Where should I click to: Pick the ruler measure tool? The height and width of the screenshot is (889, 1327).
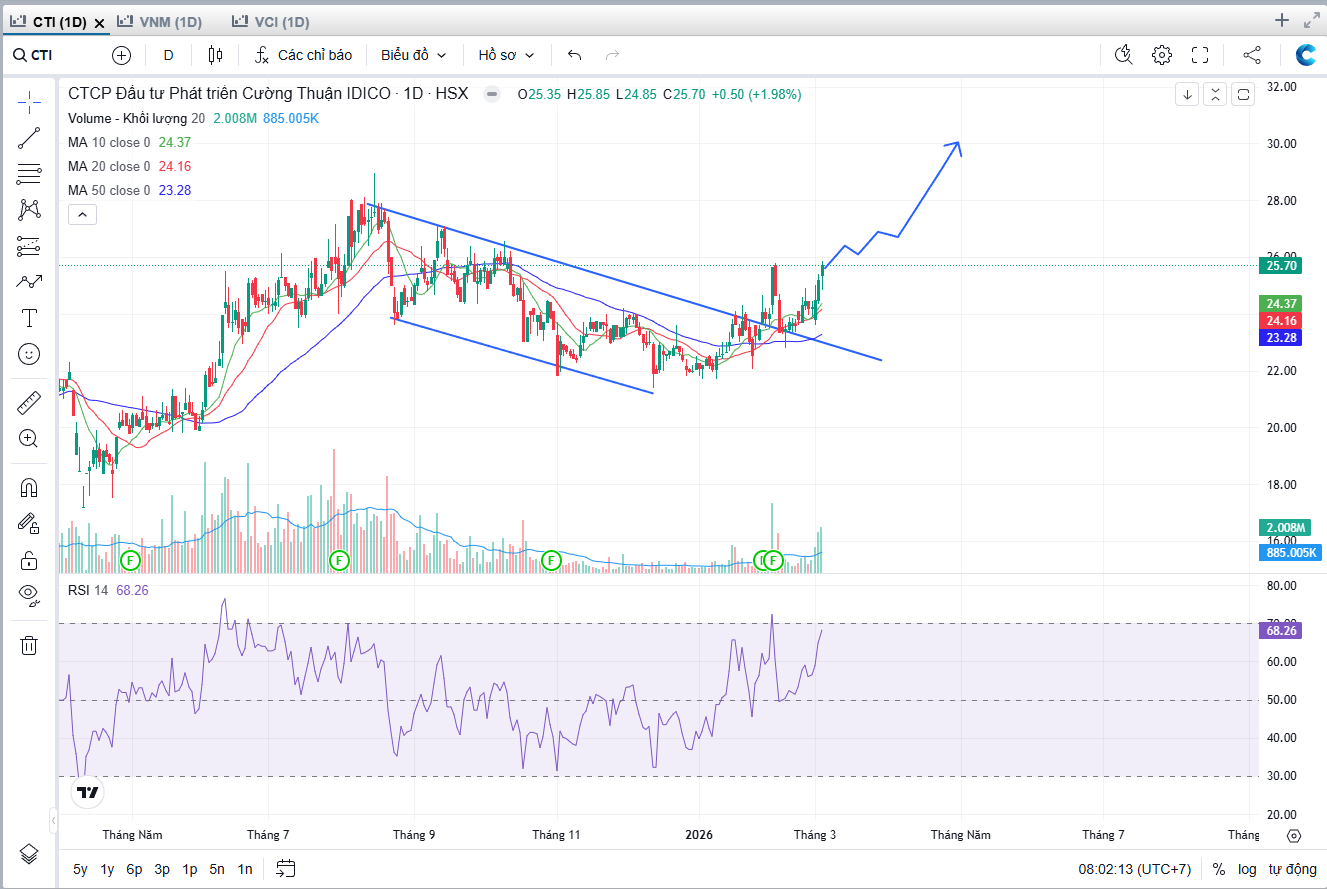pyautogui.click(x=29, y=403)
